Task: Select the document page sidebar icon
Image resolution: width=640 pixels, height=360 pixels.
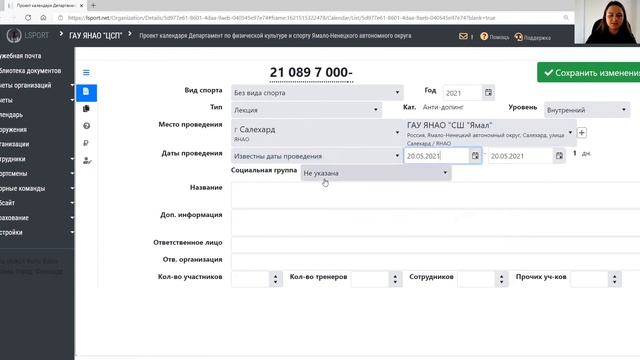Action: 86,92
